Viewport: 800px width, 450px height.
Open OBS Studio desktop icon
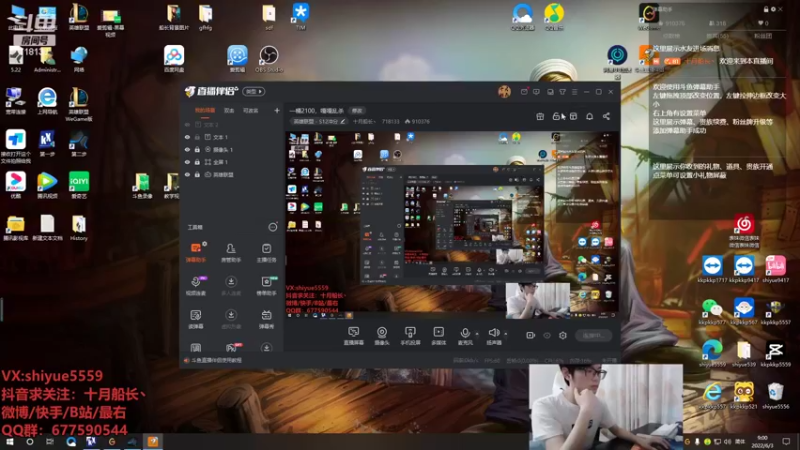pos(268,59)
